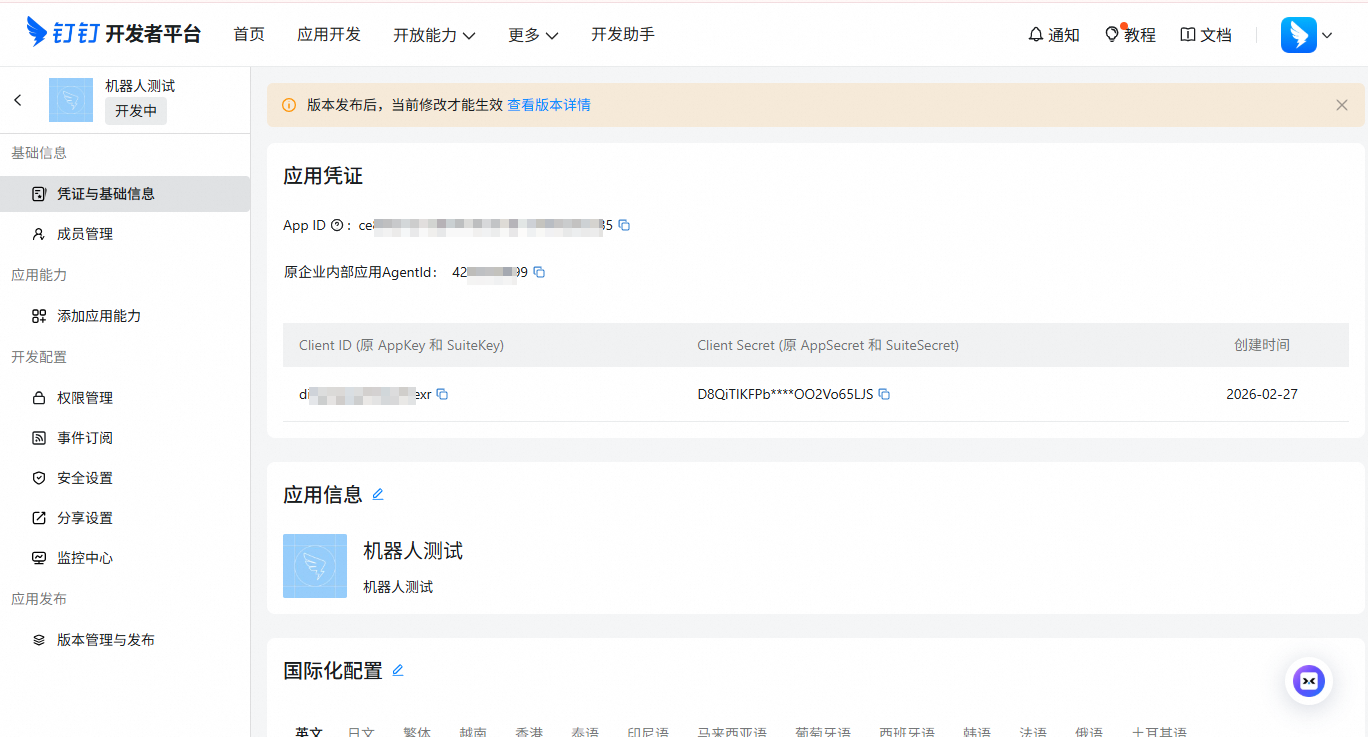Open the 文档 documentation
Screen dimensions: 1368x737
pos(1205,34)
